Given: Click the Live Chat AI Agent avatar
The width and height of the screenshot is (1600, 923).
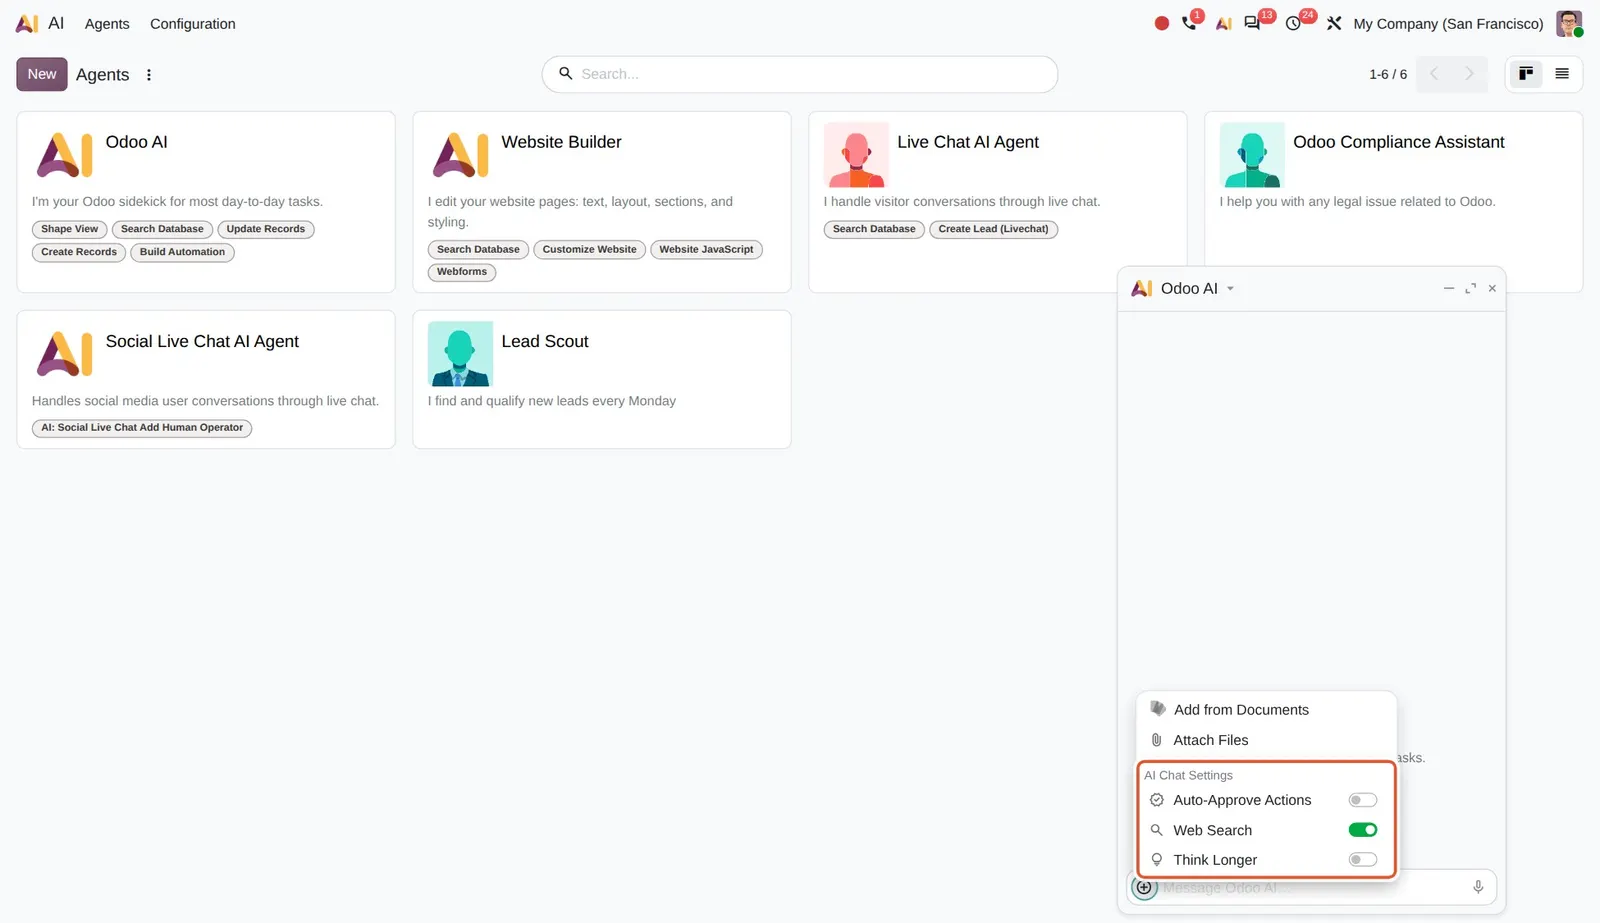Looking at the screenshot, I should pyautogui.click(x=856, y=155).
